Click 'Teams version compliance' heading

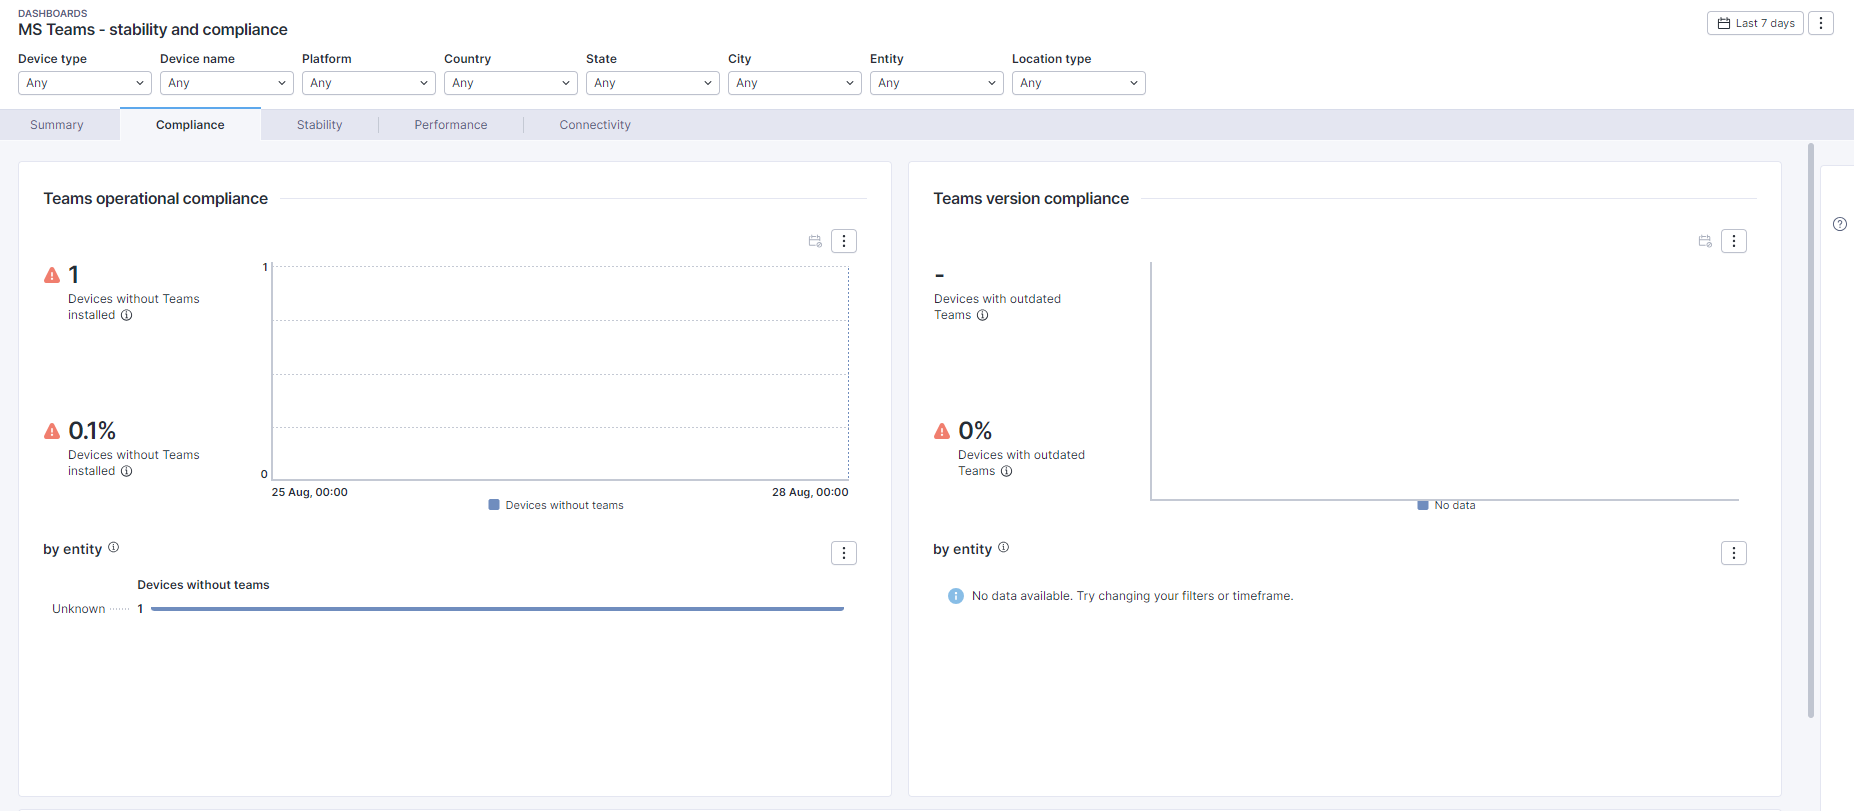coord(1031,199)
